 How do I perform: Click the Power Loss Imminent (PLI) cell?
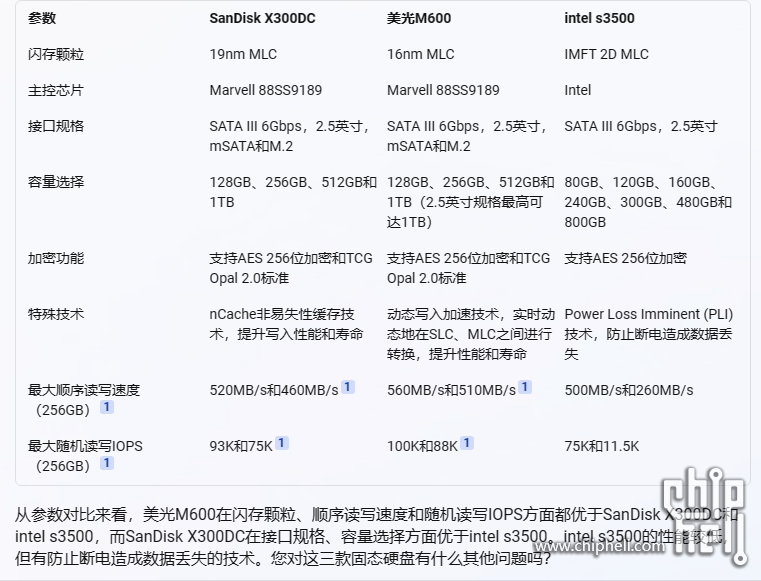point(649,334)
